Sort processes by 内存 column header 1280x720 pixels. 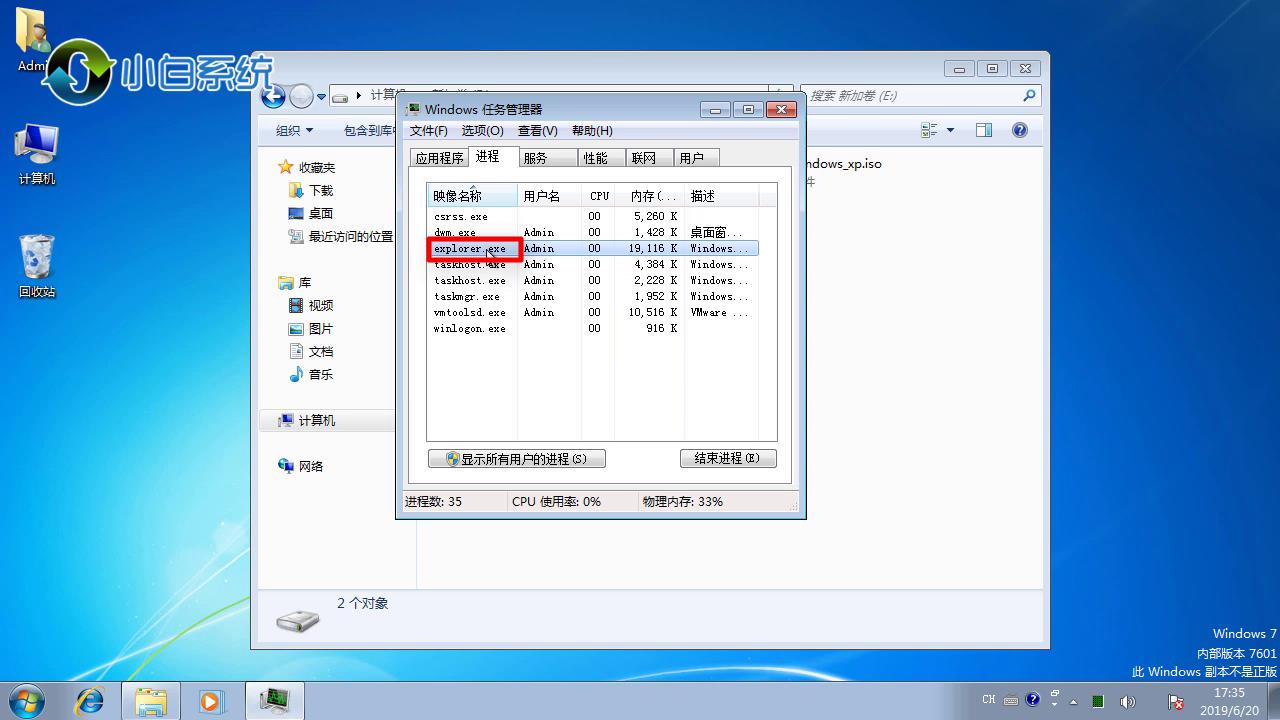pos(648,196)
